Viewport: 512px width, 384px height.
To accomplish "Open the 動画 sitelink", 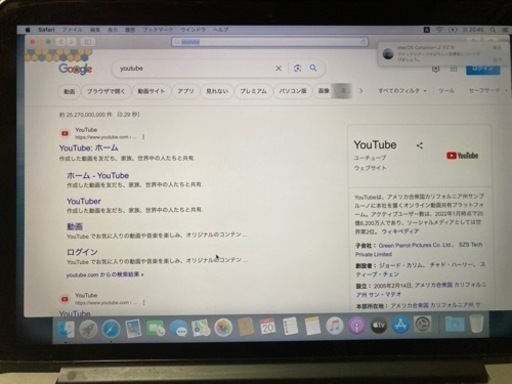I will click(x=75, y=227).
